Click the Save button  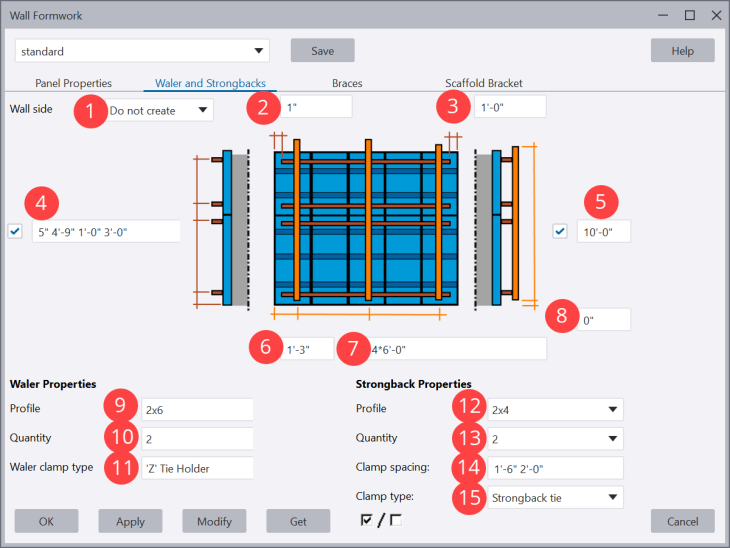click(x=323, y=51)
